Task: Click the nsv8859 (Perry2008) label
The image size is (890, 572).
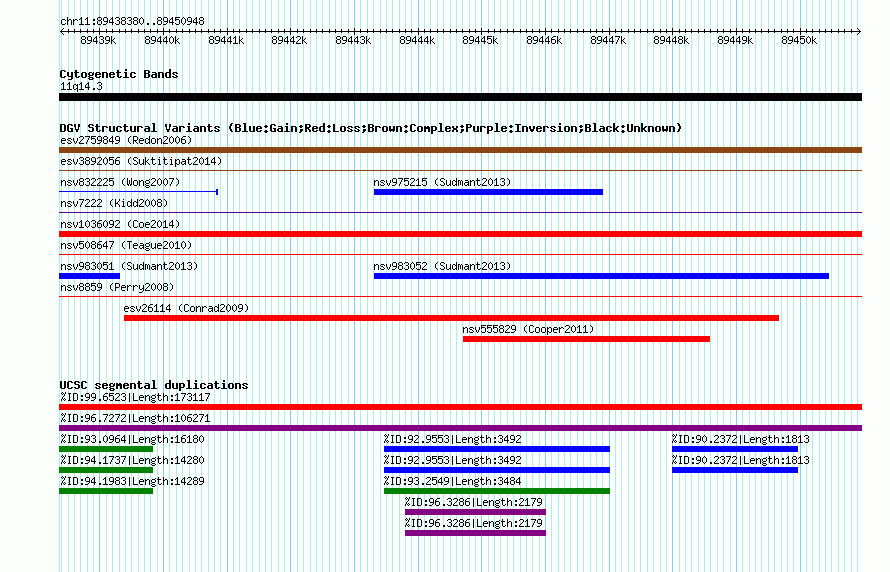Action: point(117,287)
